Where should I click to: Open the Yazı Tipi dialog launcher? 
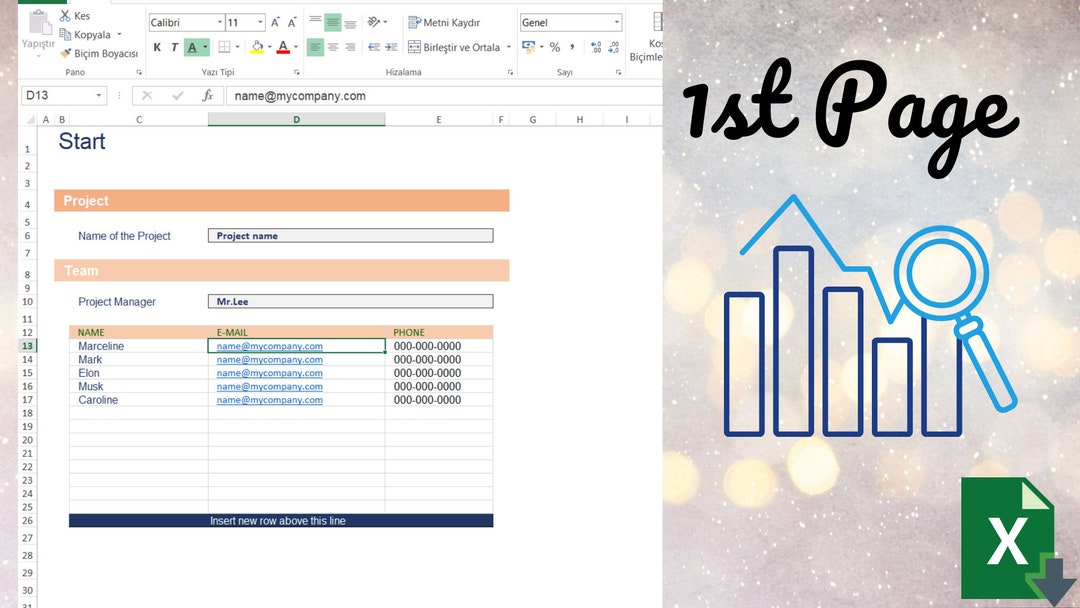pyautogui.click(x=297, y=71)
